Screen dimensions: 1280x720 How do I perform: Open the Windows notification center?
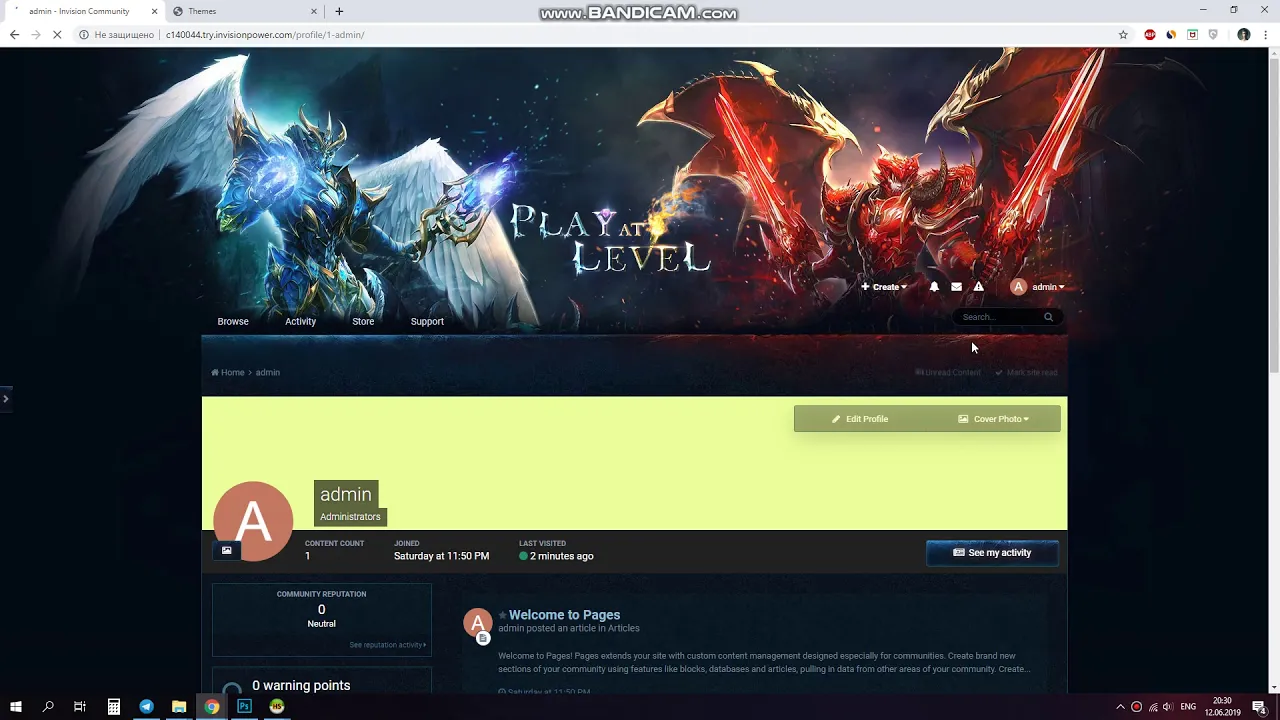(1259, 707)
